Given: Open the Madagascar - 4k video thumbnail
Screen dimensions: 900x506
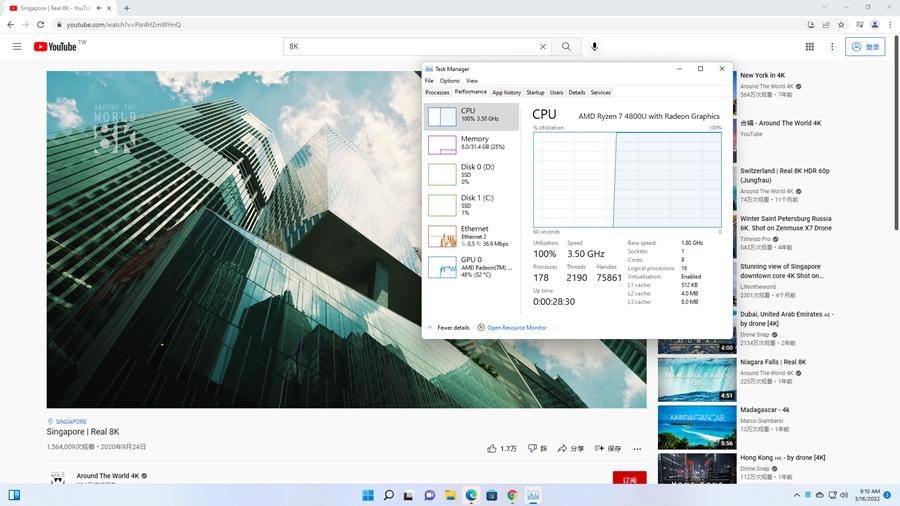Looking at the screenshot, I should click(696, 427).
